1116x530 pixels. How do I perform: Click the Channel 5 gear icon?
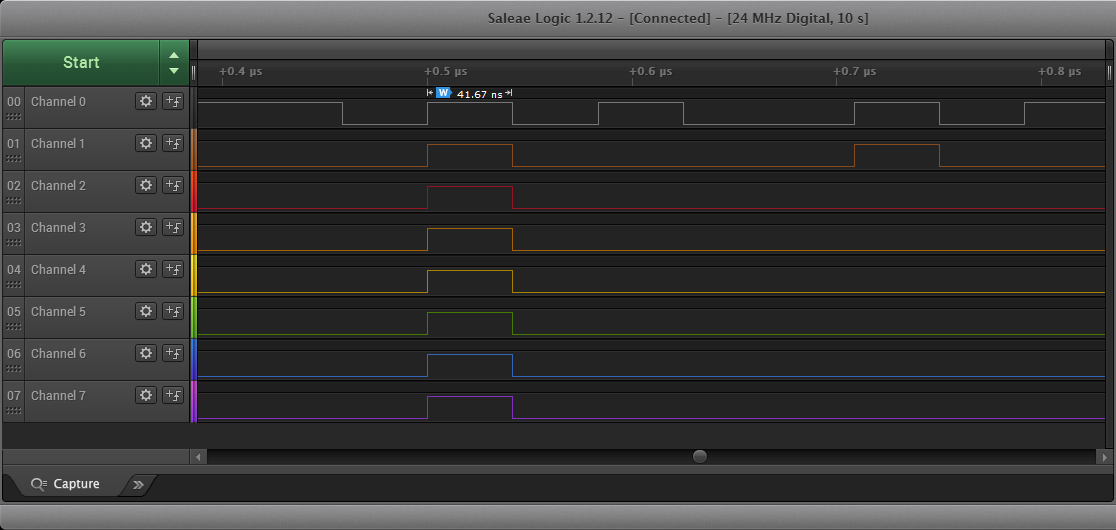[x=146, y=311]
